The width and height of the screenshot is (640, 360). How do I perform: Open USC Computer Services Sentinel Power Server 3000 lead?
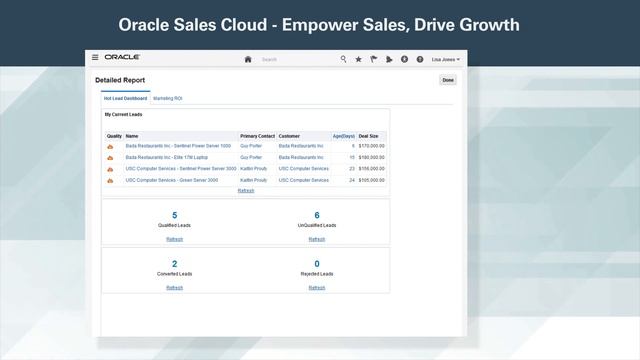coord(181,169)
